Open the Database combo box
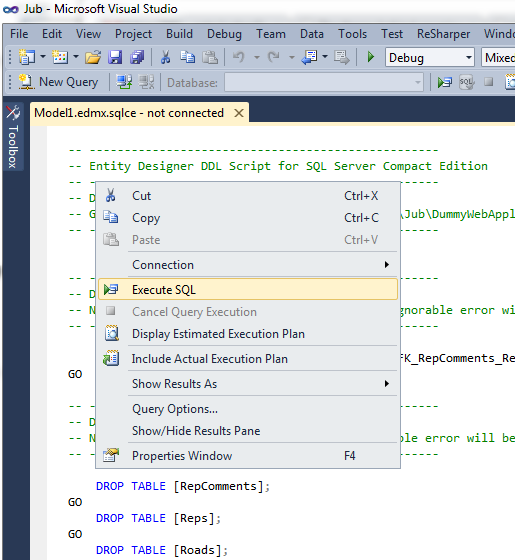This screenshot has width=515, height=560. coord(324,83)
